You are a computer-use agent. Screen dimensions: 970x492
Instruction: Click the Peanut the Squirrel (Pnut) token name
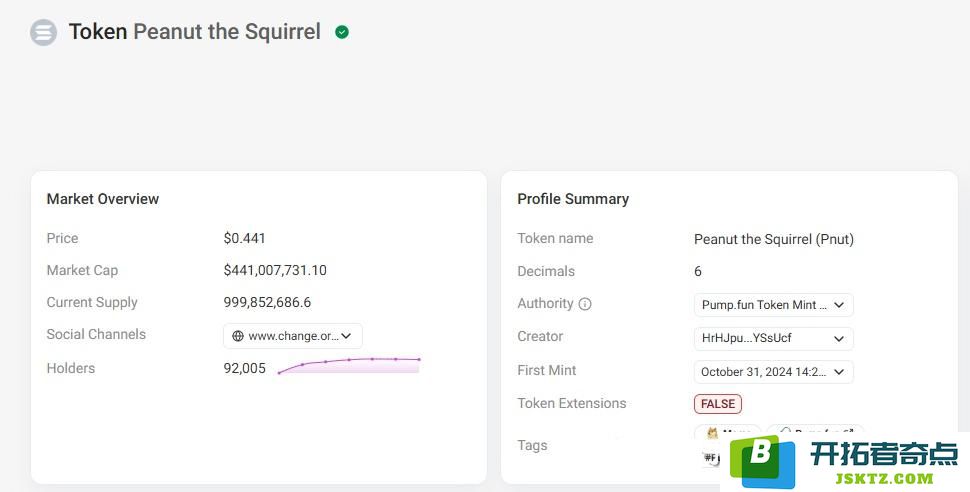[x=773, y=240]
